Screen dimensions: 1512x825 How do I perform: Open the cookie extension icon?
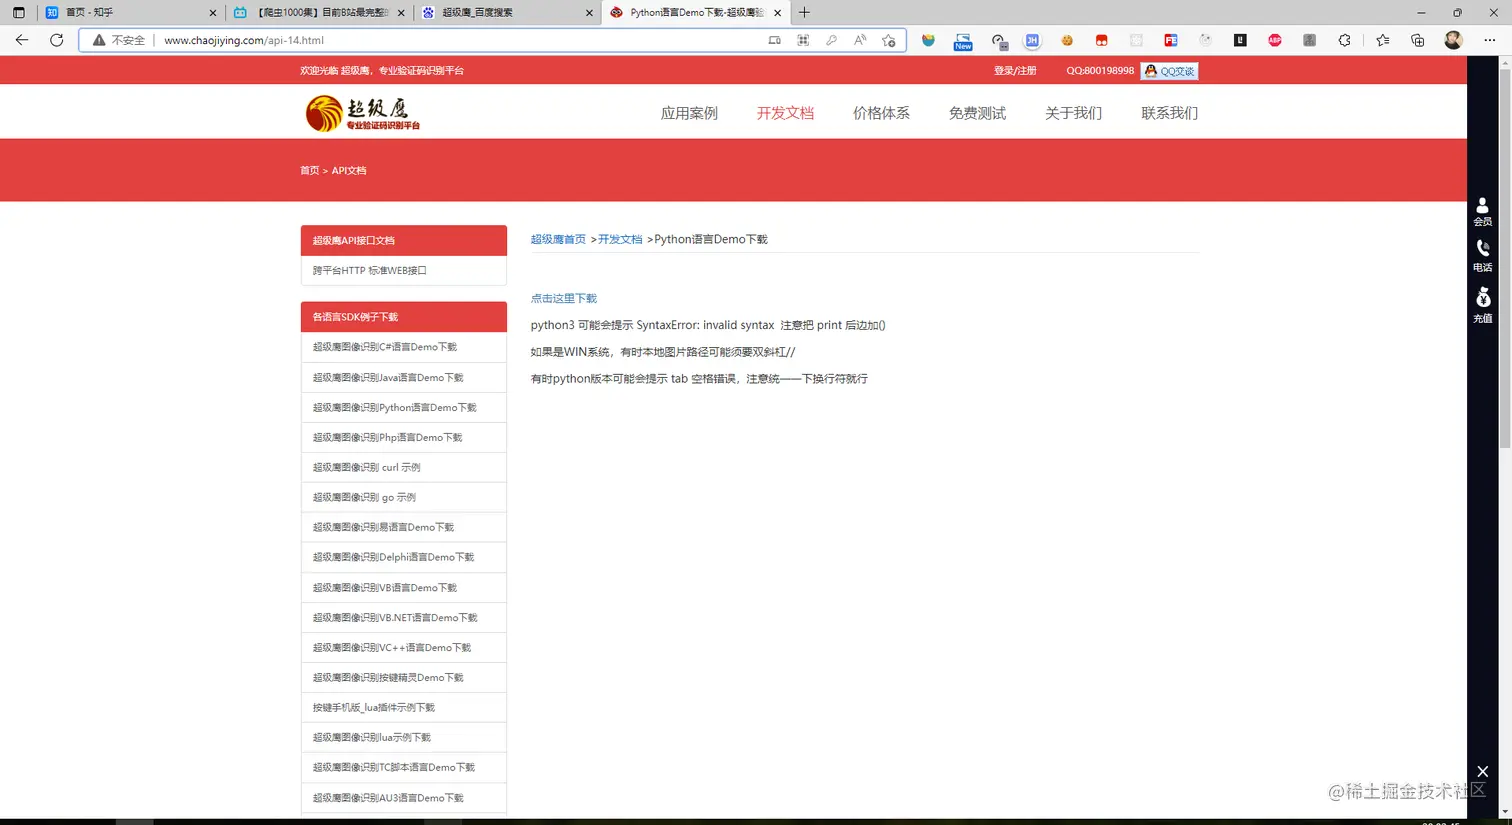pos(1067,40)
